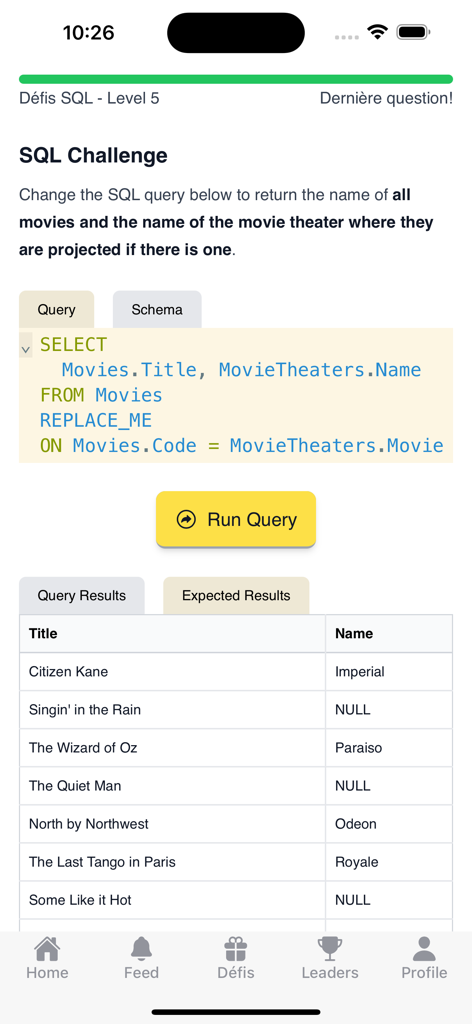Click the Title column header
The image size is (472, 1024).
click(x=172, y=633)
